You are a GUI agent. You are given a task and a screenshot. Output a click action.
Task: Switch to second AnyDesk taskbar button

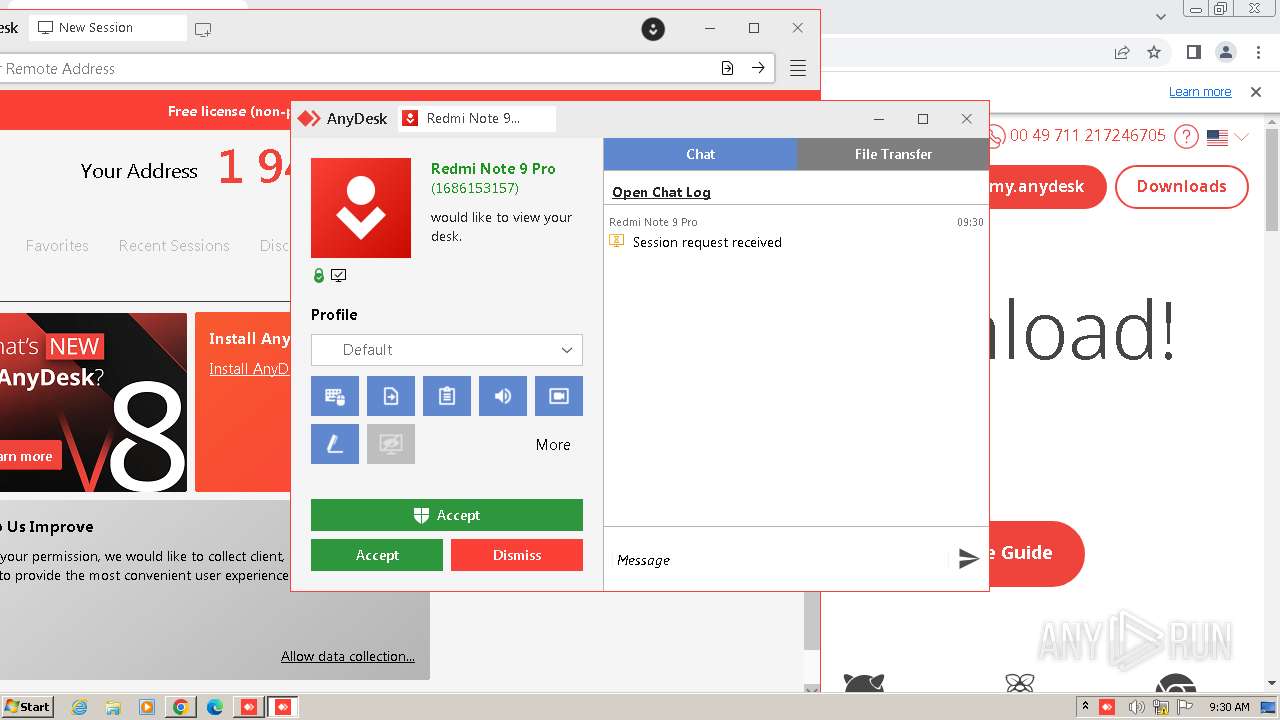tap(283, 707)
